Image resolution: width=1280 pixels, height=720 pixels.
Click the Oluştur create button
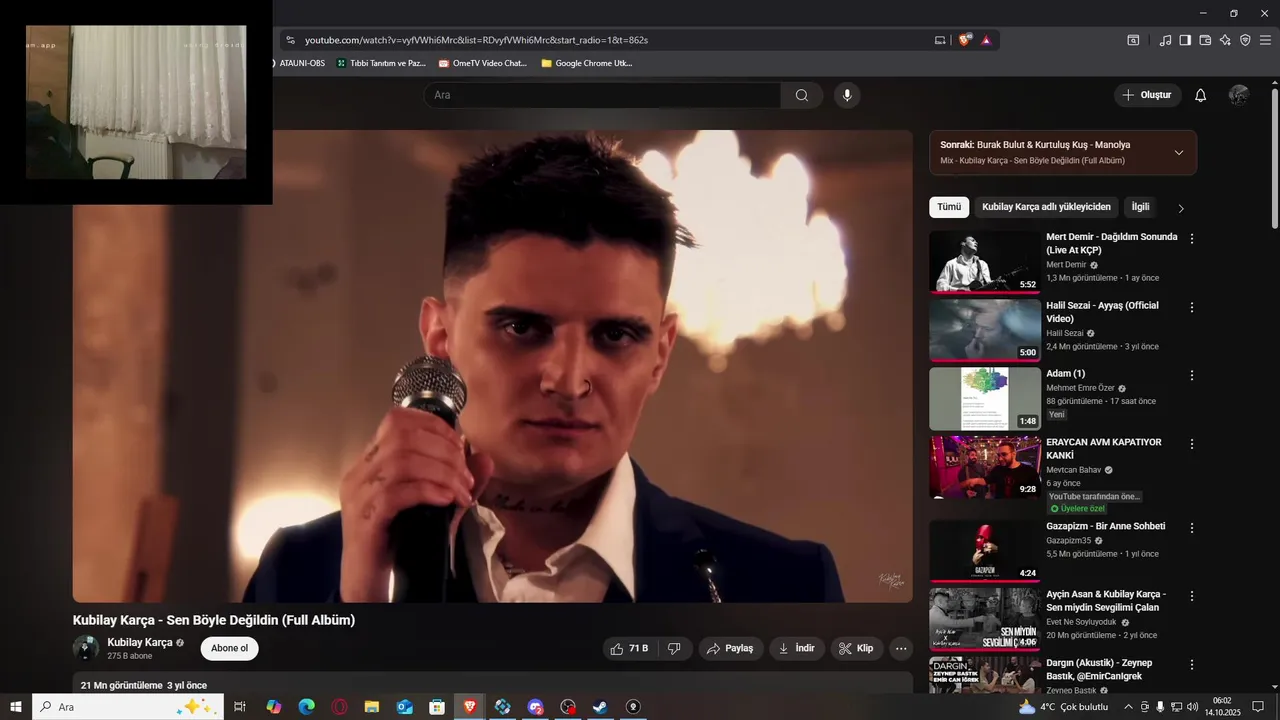[x=1147, y=95]
